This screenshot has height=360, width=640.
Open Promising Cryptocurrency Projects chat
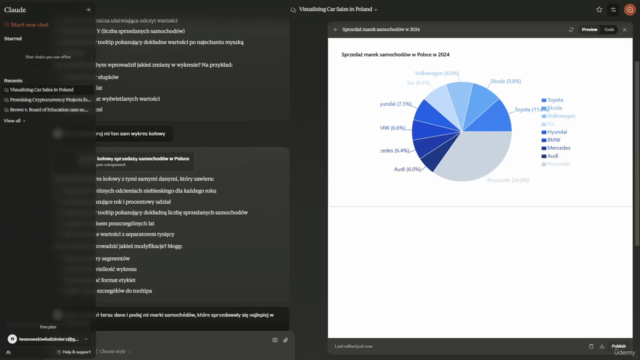tap(47, 100)
